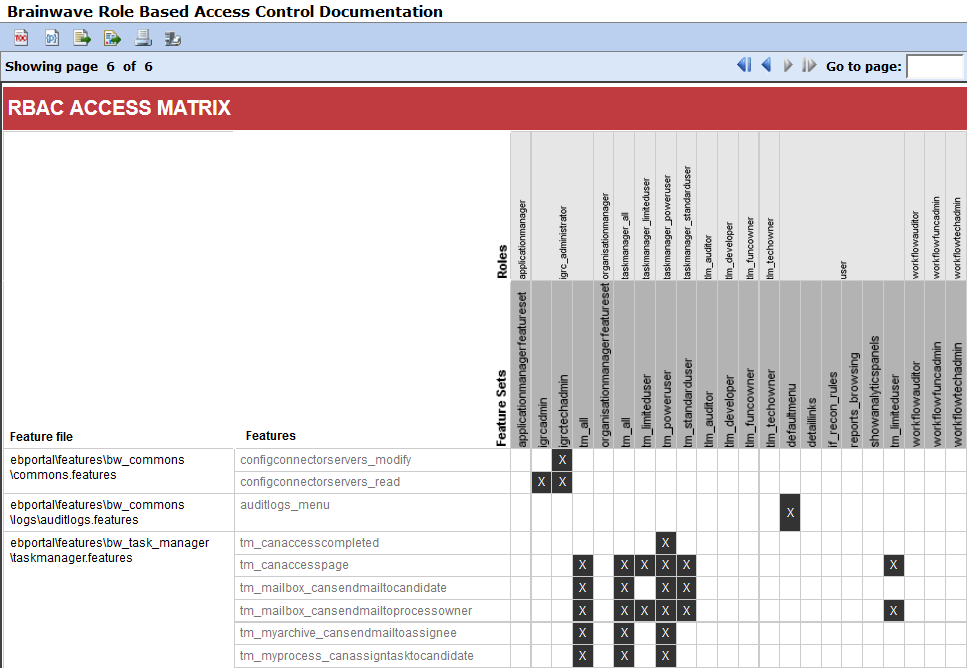Image resolution: width=967 pixels, height=668 pixels.
Task: Click X for tm_myprocess_canassigntasktocandidate under tm_poweruser
Action: coord(665,656)
